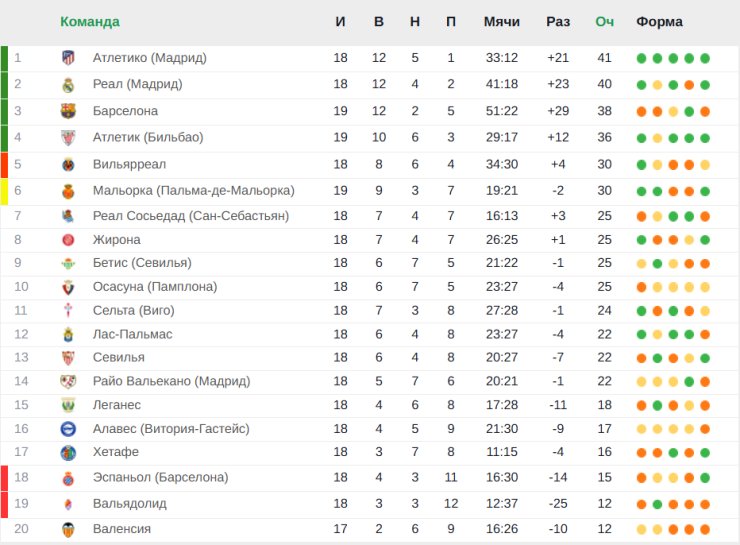740x545 pixels.
Task: Click the Villarreal club crest
Action: coord(68,164)
